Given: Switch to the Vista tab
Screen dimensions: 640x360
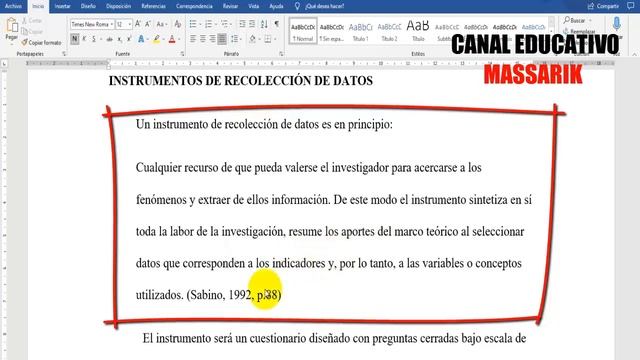Looking at the screenshot, I should [x=253, y=6].
